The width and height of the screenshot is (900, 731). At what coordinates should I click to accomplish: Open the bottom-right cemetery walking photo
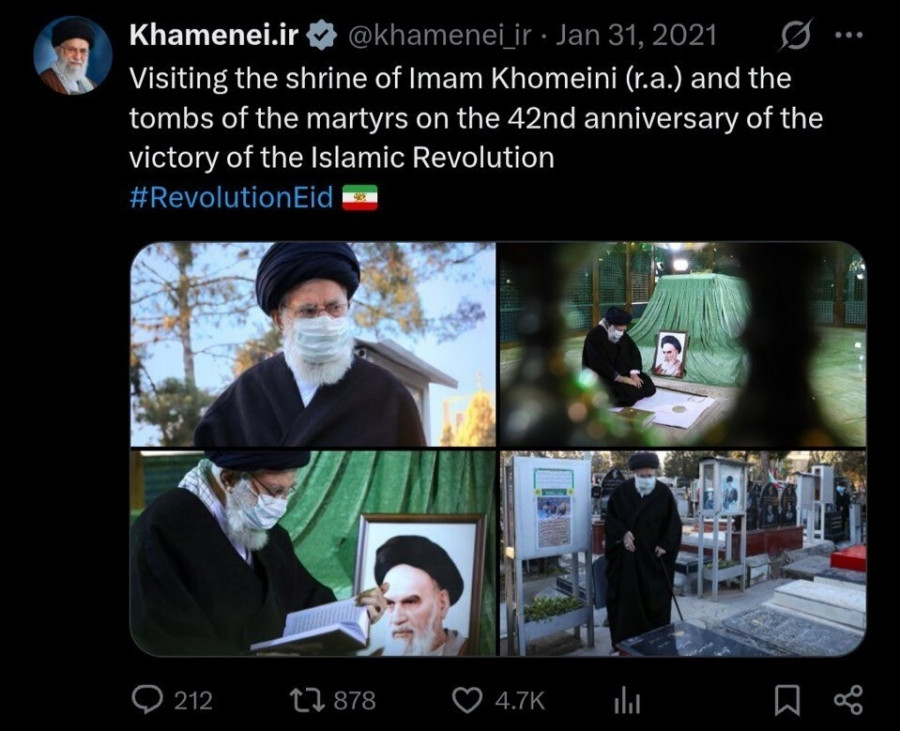[682, 553]
